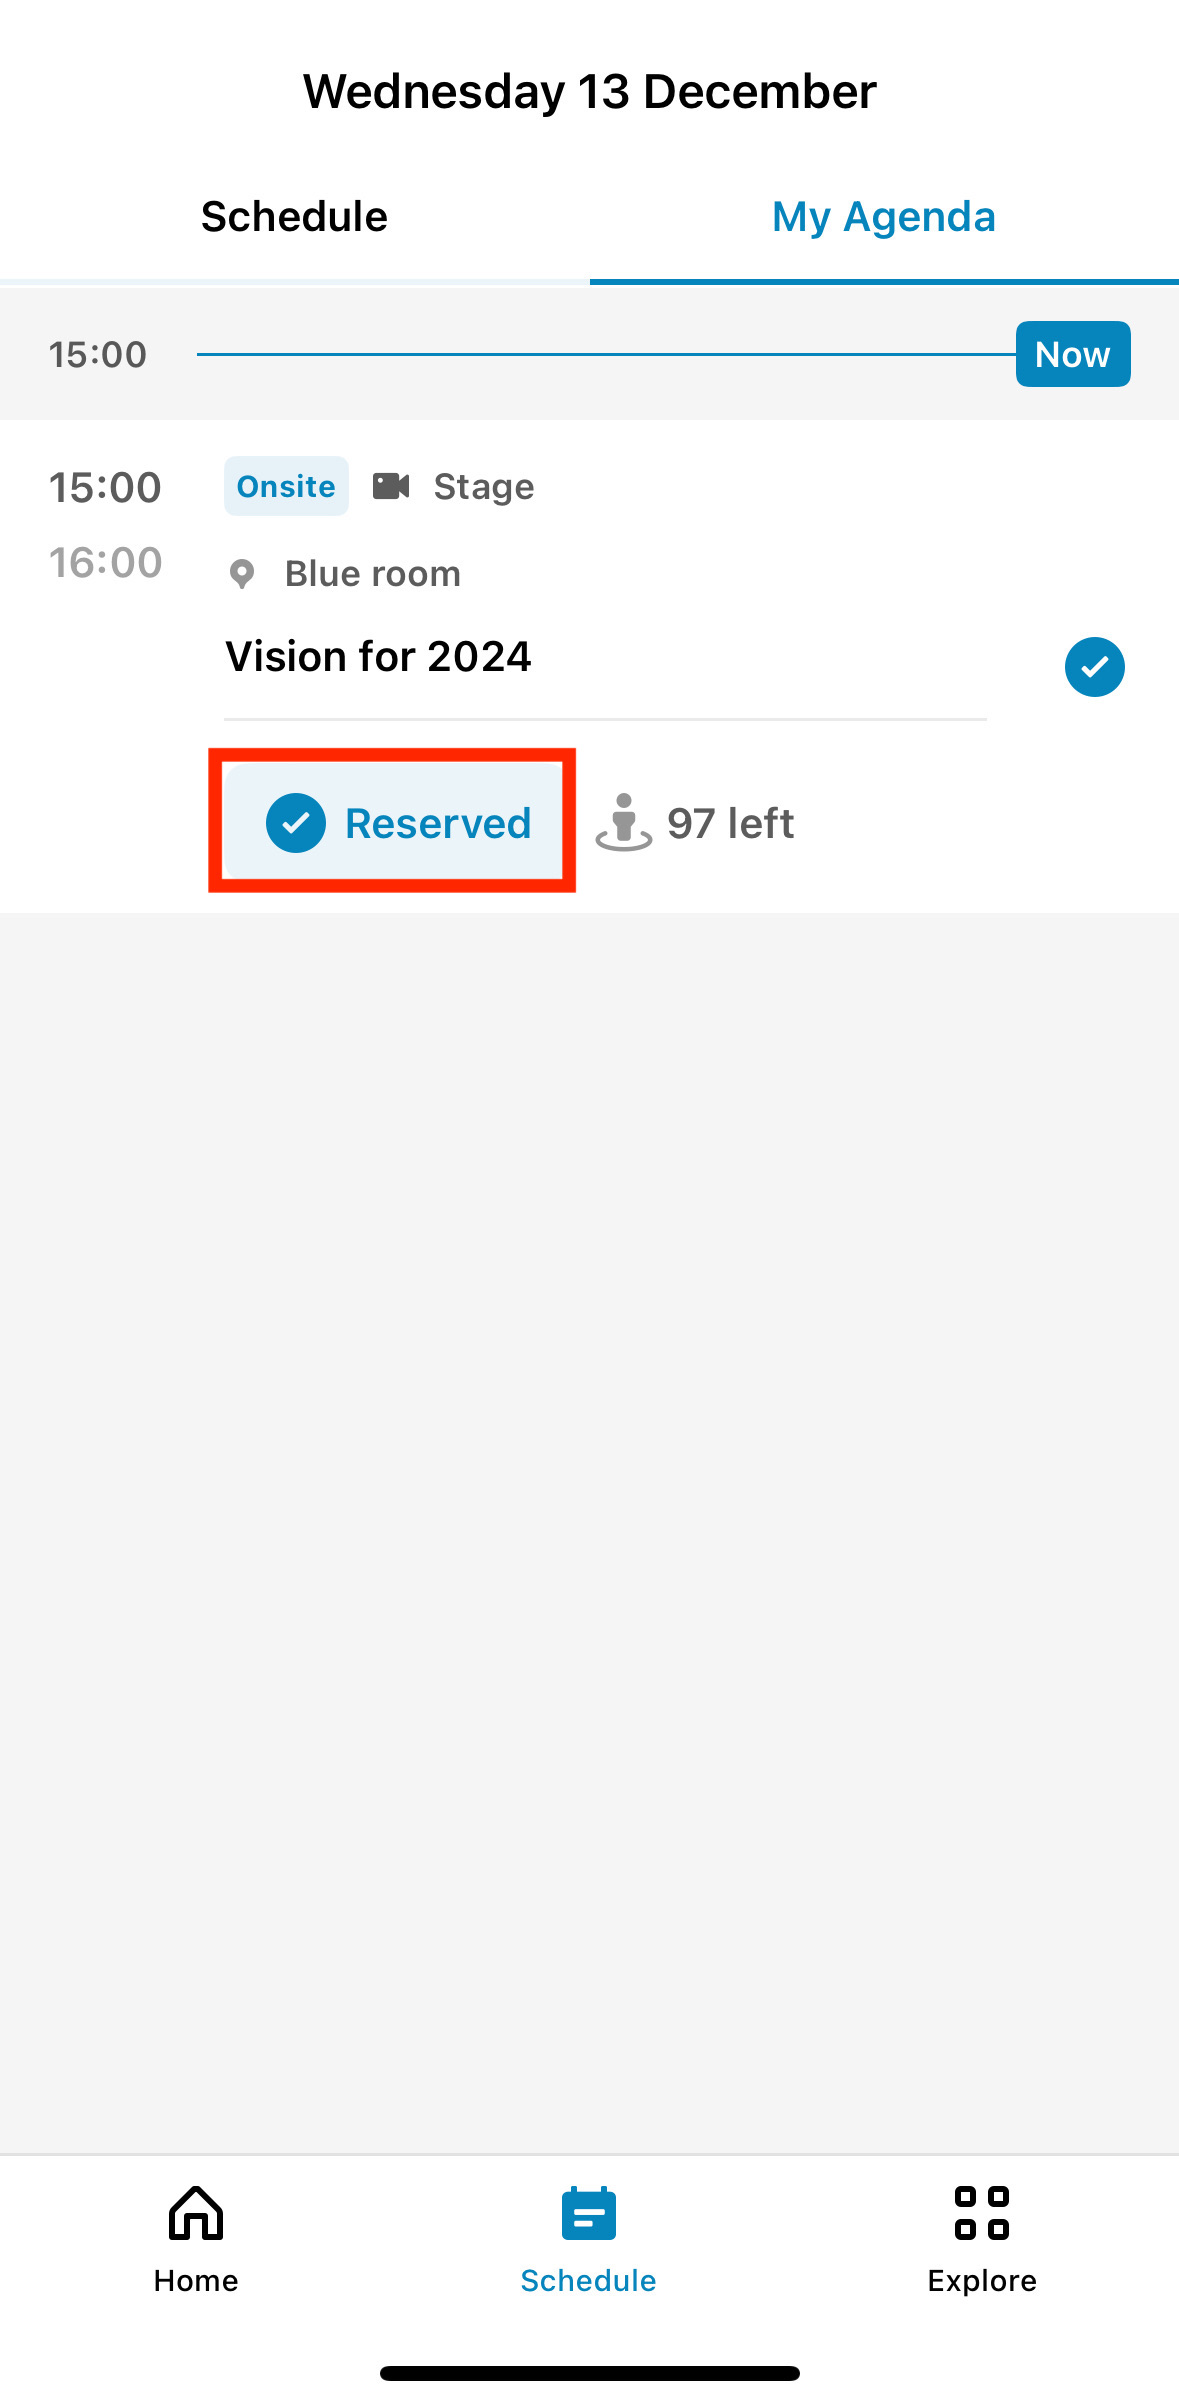1179x2405 pixels.
Task: Tap the Wednesday 13 December date header
Action: coord(590,92)
